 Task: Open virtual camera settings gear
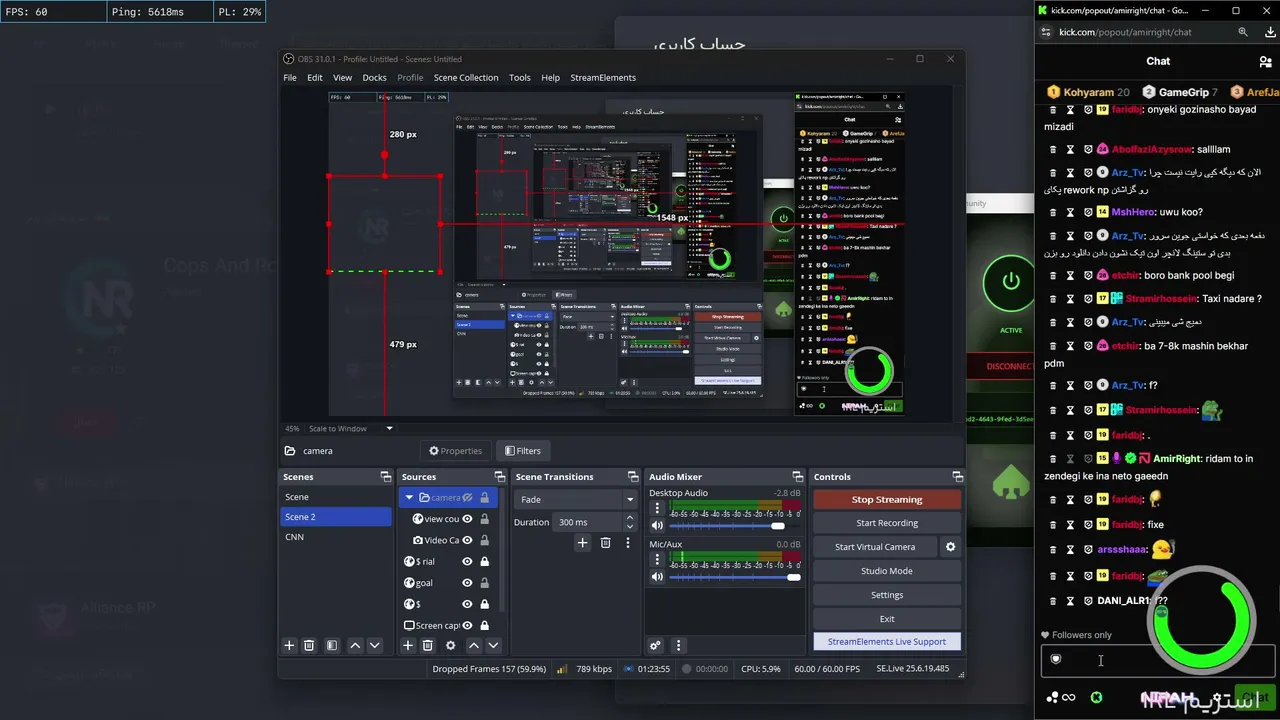coord(951,547)
